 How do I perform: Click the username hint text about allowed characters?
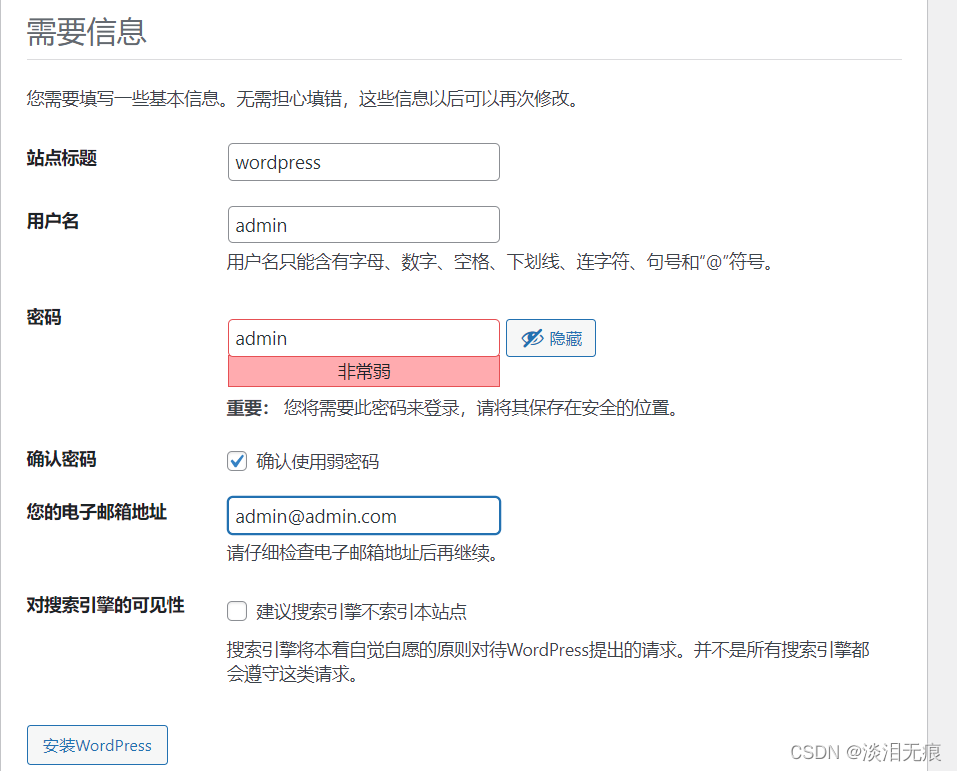click(x=500, y=262)
